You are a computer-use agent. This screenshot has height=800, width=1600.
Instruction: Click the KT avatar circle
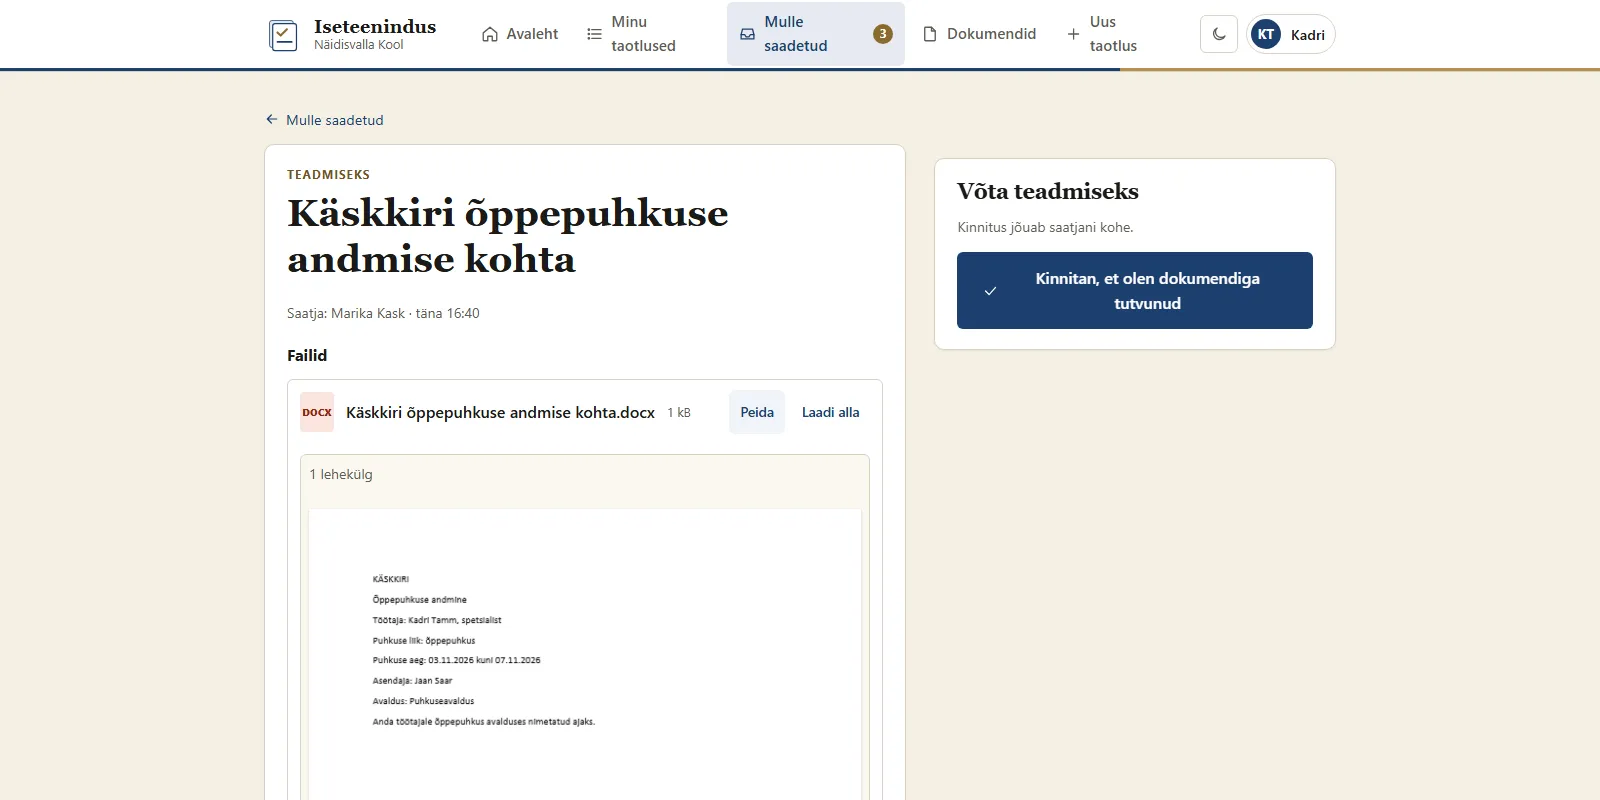1266,34
